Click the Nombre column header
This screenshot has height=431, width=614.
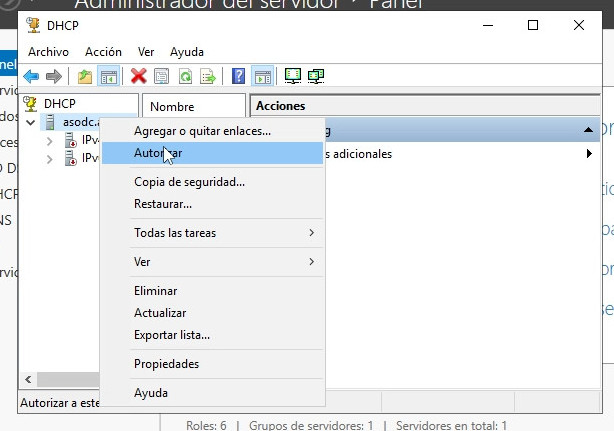coord(173,106)
